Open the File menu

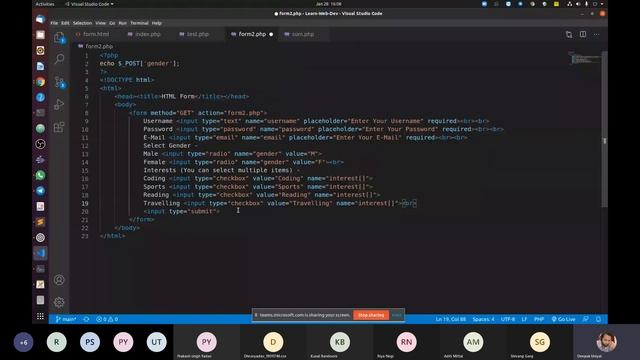click(54, 23)
